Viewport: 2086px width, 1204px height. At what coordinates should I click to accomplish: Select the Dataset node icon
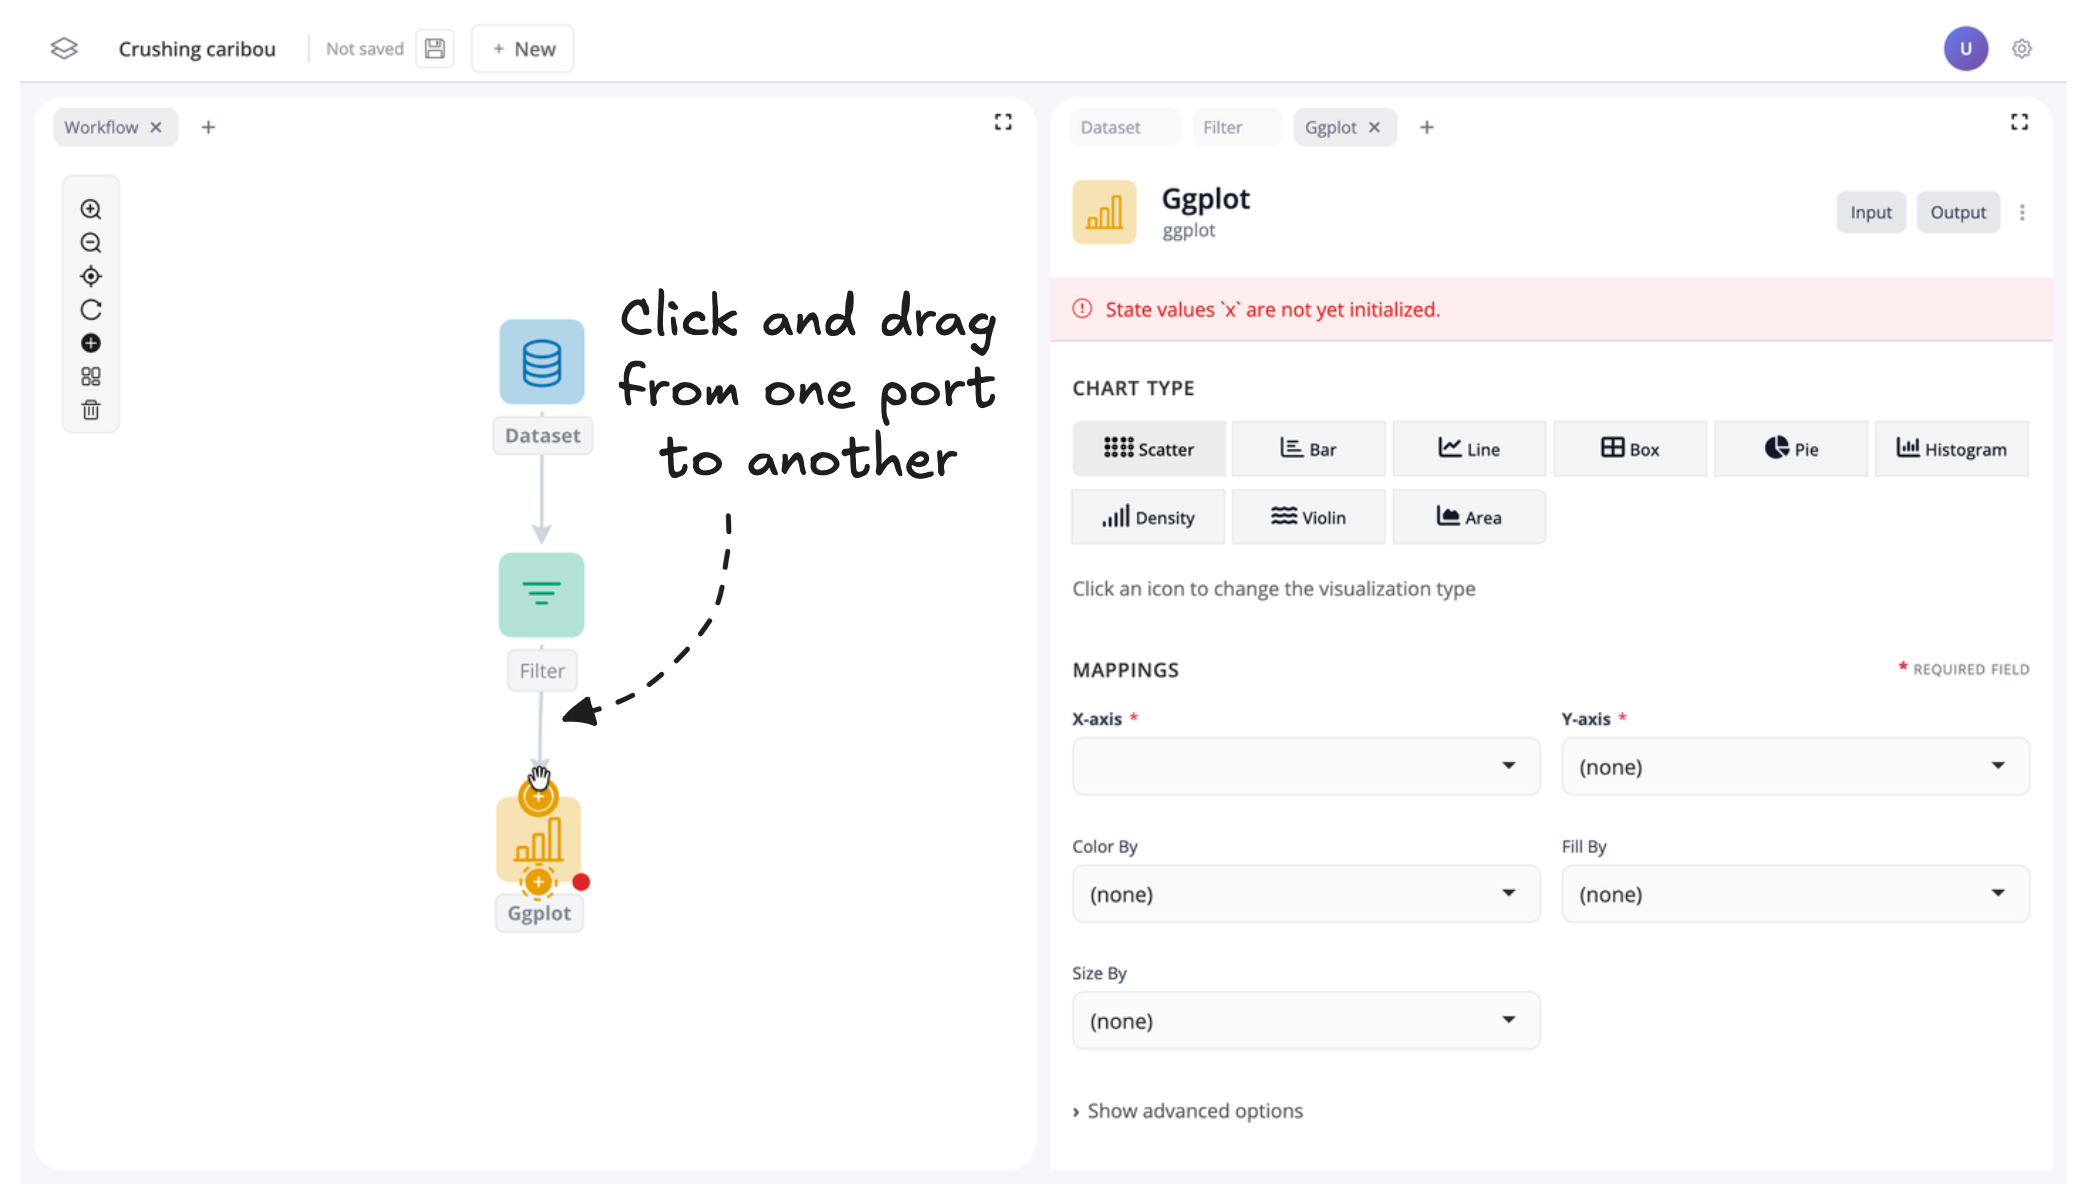(542, 362)
